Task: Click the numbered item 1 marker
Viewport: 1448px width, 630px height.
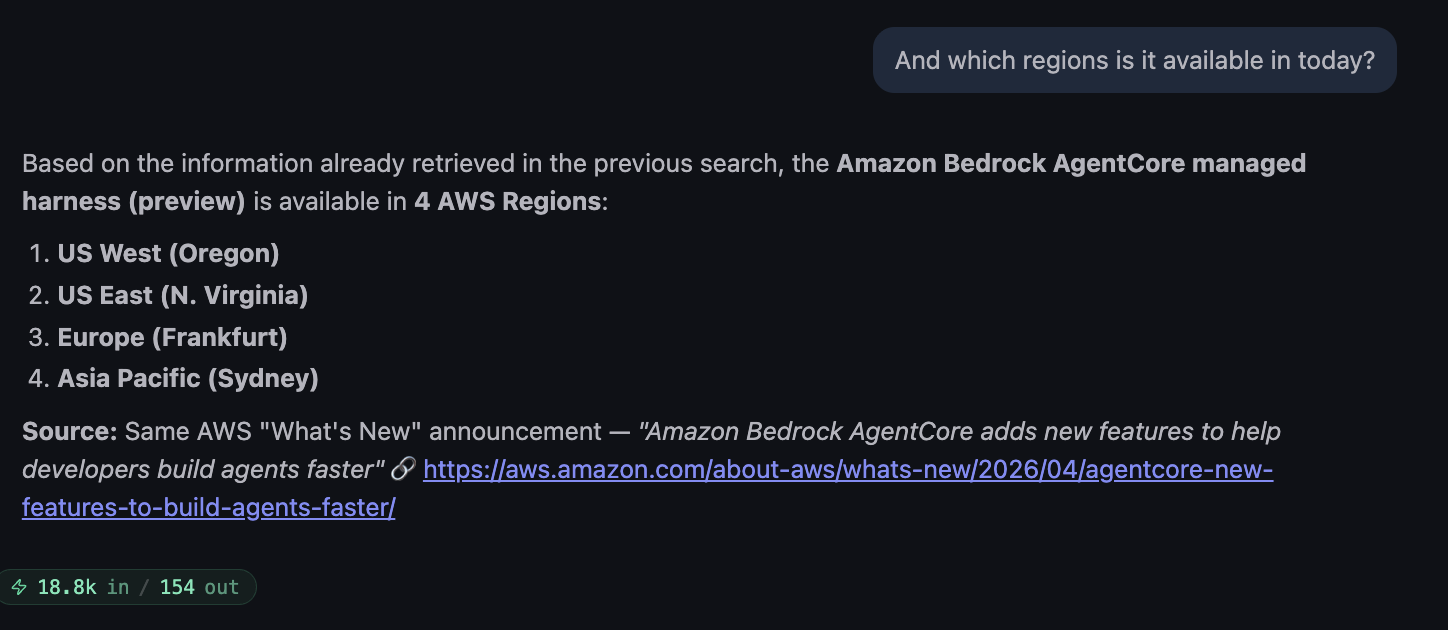Action: point(38,253)
